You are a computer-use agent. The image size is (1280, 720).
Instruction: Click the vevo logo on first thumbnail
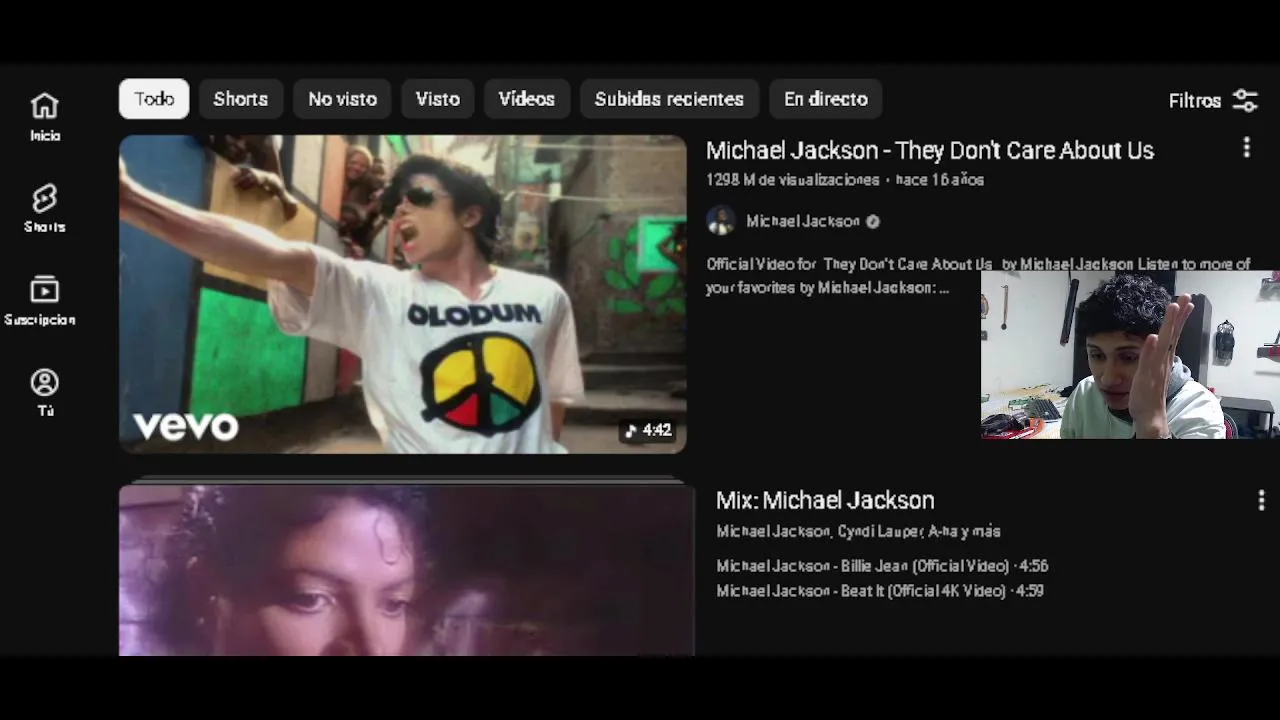click(186, 427)
